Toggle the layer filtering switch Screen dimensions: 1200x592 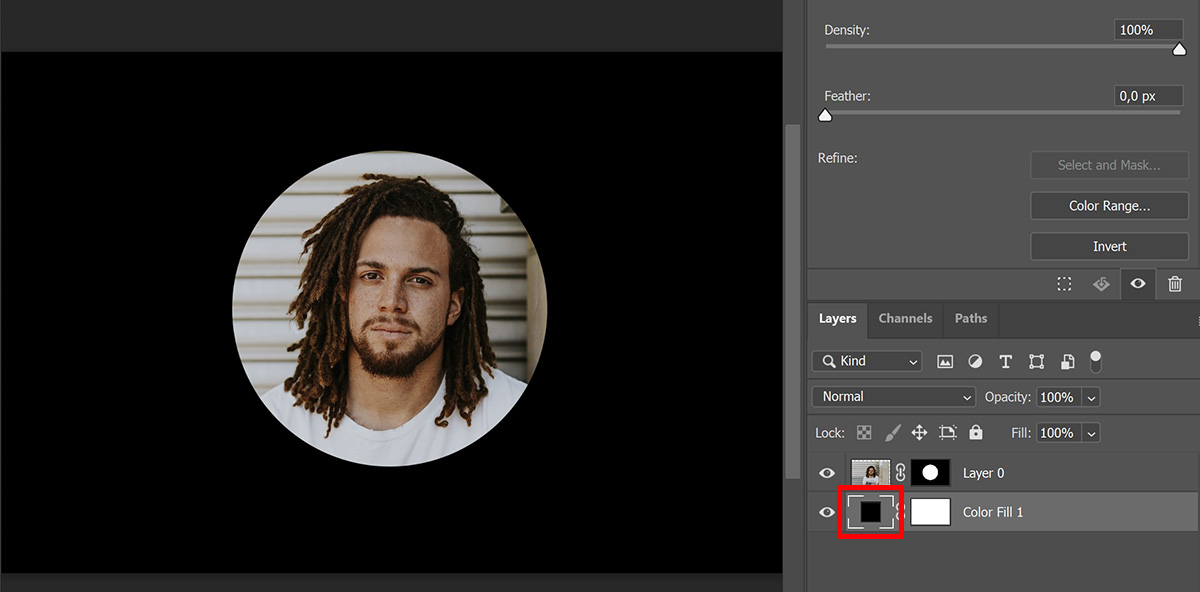pos(1095,361)
